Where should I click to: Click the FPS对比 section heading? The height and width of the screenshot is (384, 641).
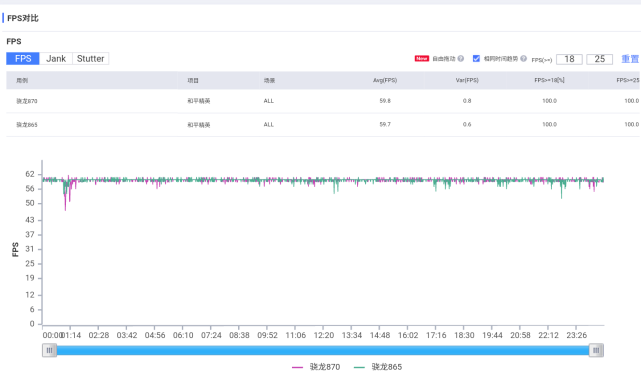[x=23, y=18]
